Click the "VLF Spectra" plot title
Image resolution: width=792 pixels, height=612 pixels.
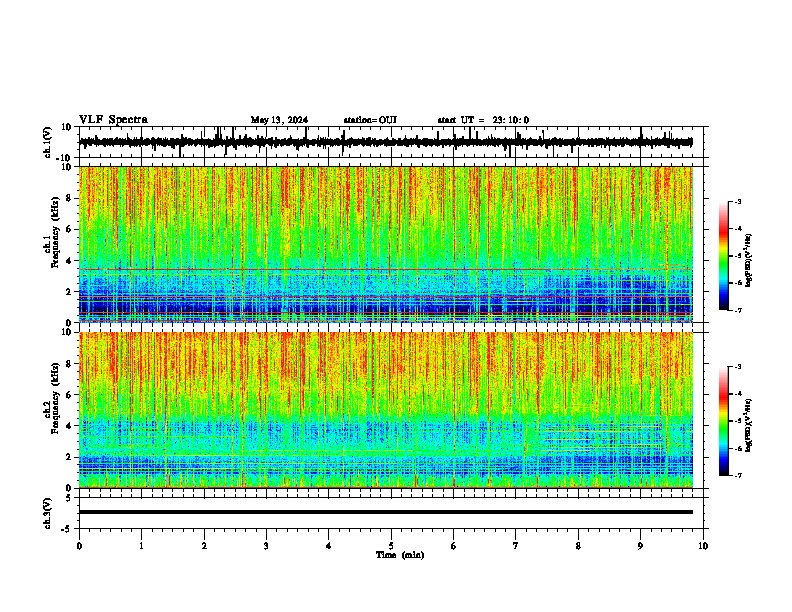tap(113, 120)
